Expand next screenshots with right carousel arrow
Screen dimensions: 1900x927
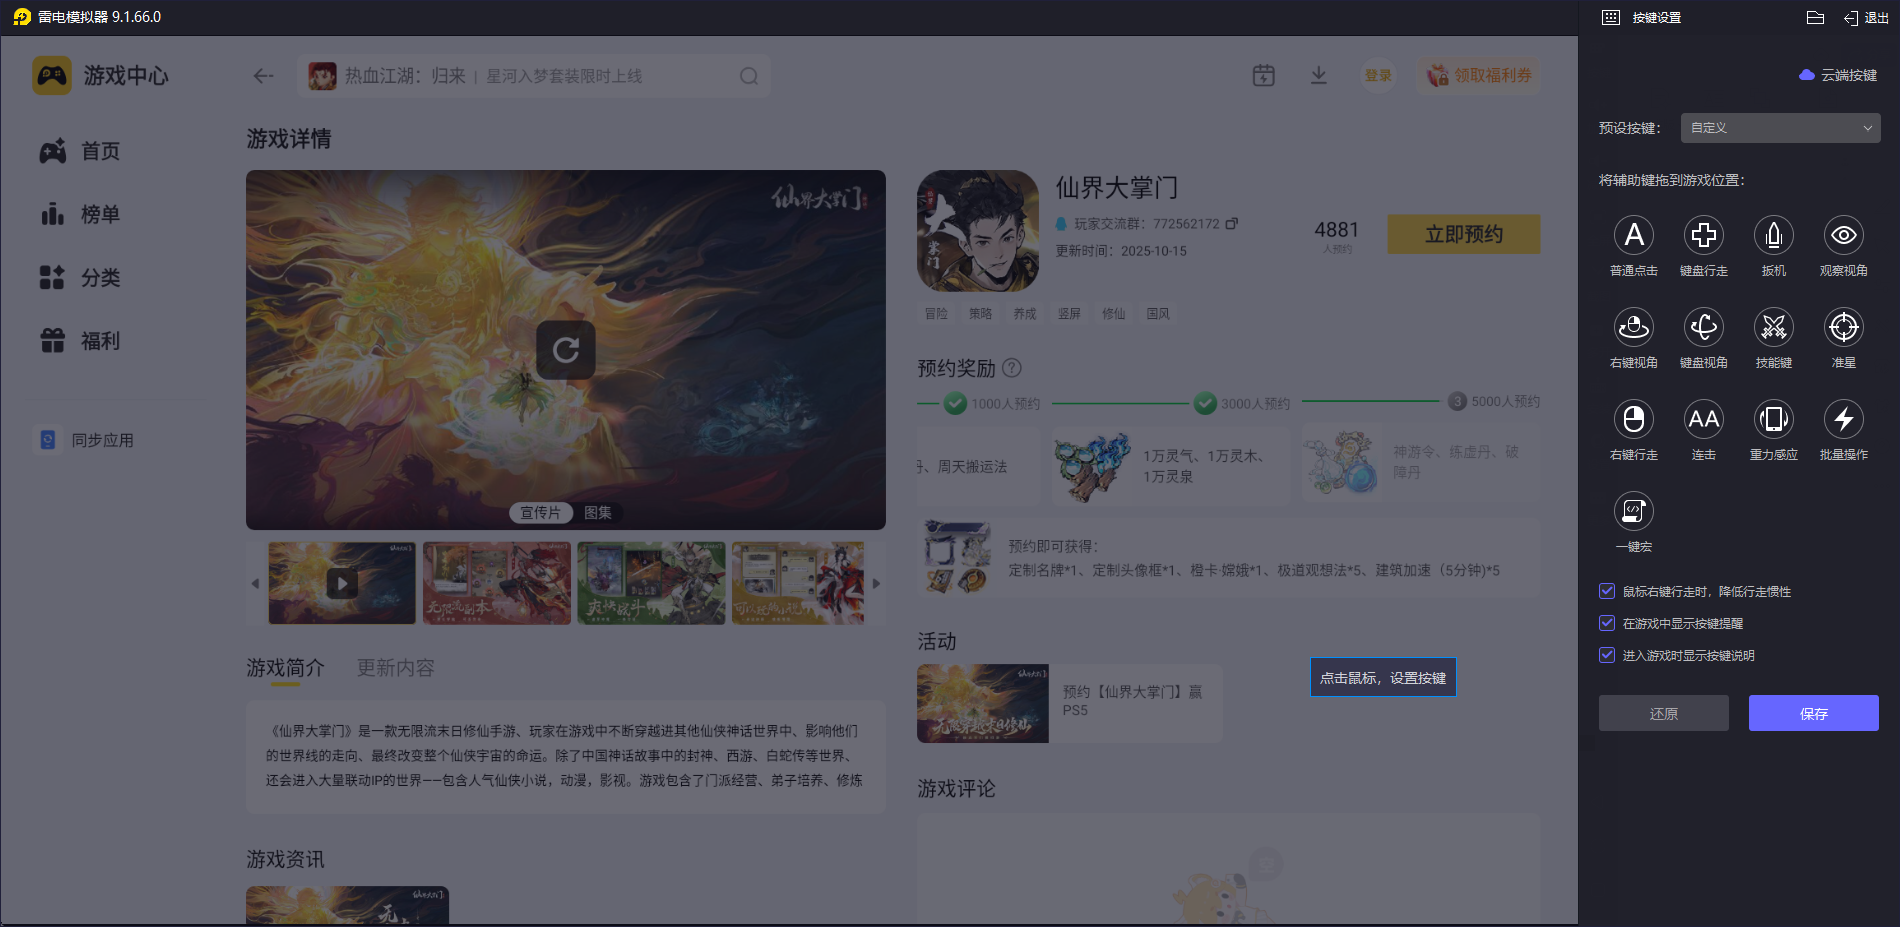(x=875, y=583)
